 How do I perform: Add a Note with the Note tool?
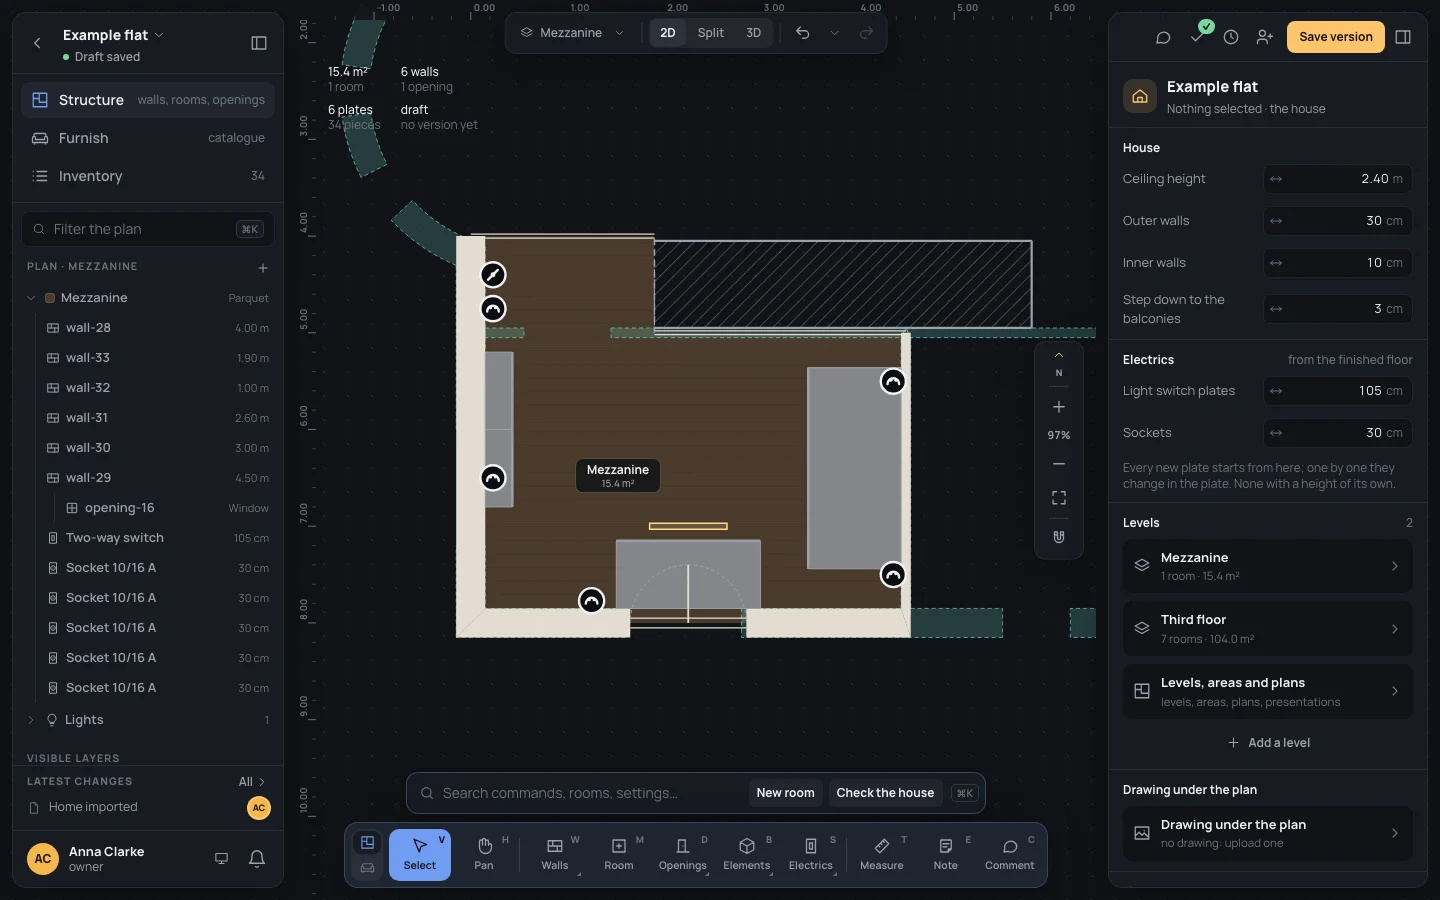[x=946, y=854]
